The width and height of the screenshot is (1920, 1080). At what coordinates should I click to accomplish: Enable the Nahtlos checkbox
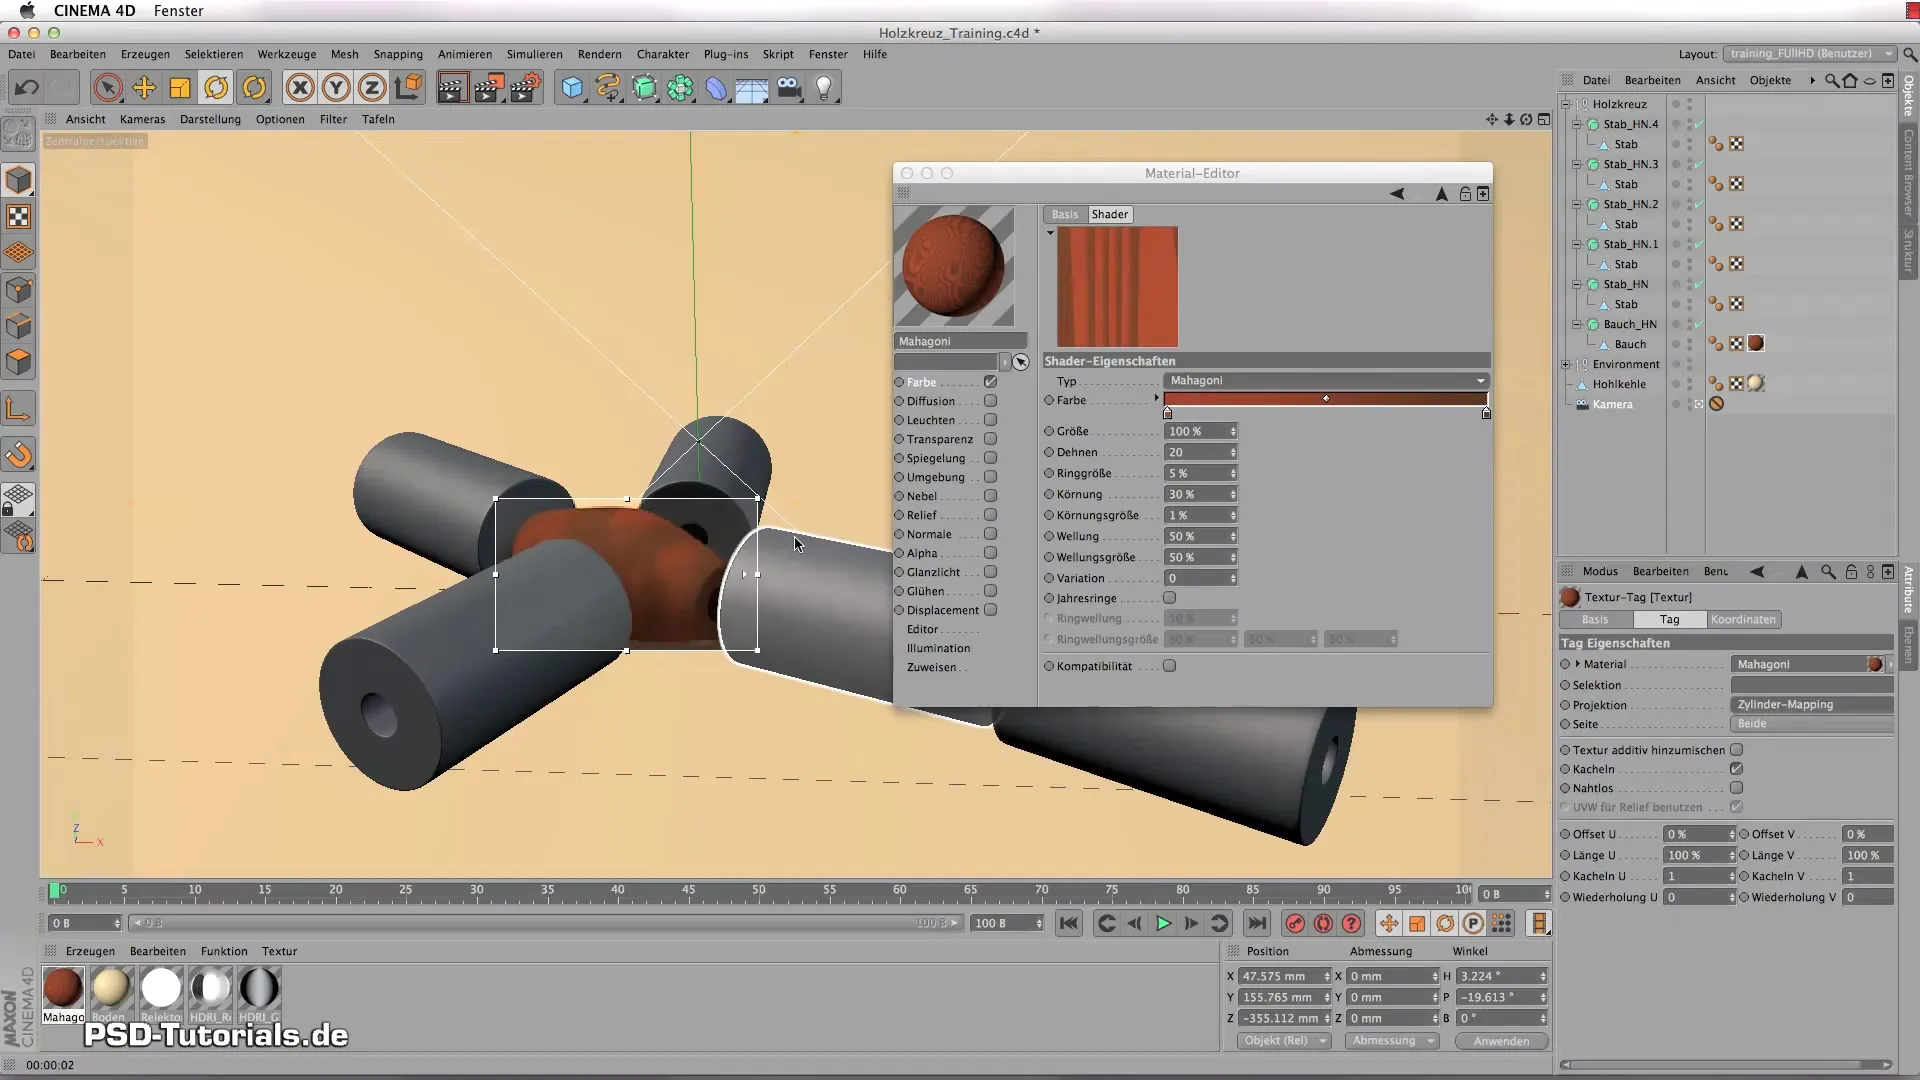tap(1736, 788)
